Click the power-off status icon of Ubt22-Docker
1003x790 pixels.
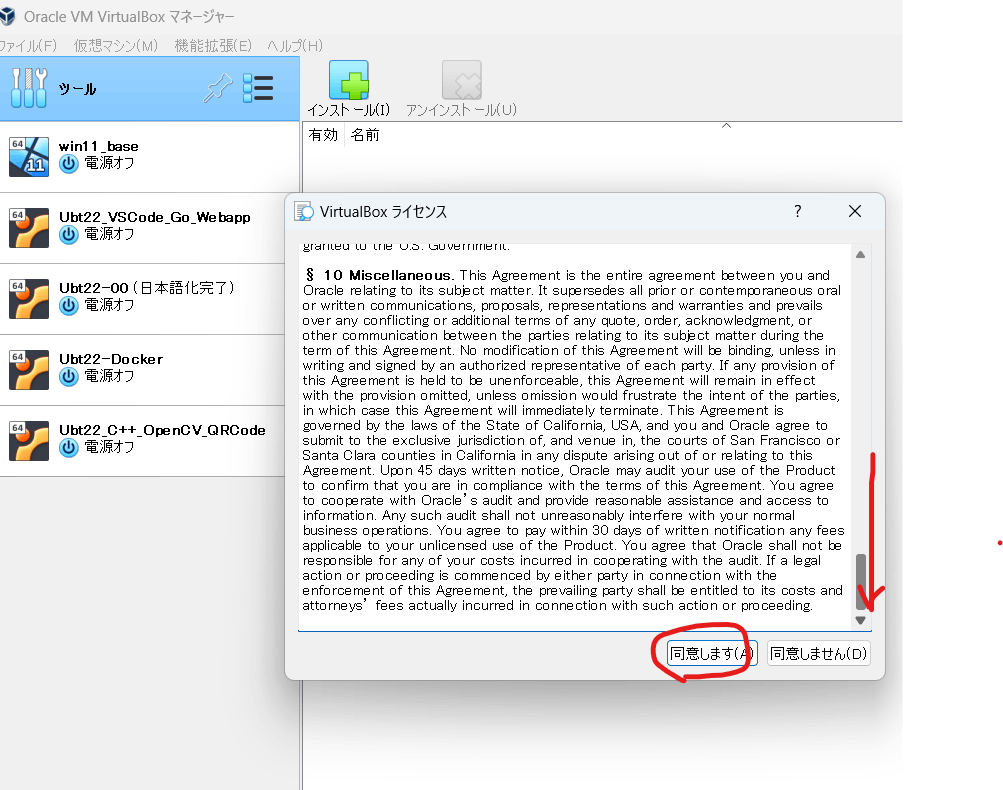tap(68, 377)
